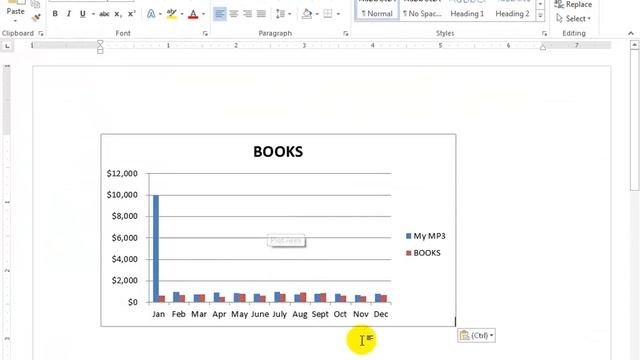Click Sept category label
This screenshot has width=640, height=360.
(x=320, y=314)
